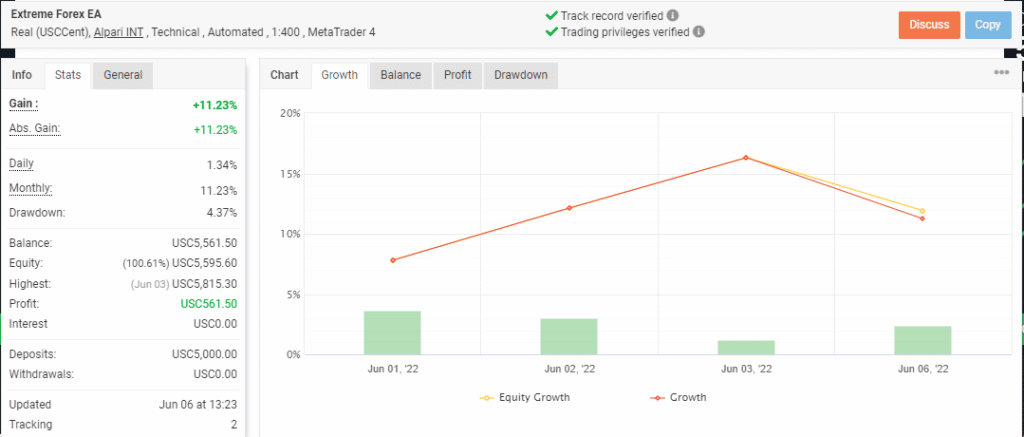Click info icon beside Trading privileges verified
Screen dimensions: 1024x437
click(x=698, y=32)
